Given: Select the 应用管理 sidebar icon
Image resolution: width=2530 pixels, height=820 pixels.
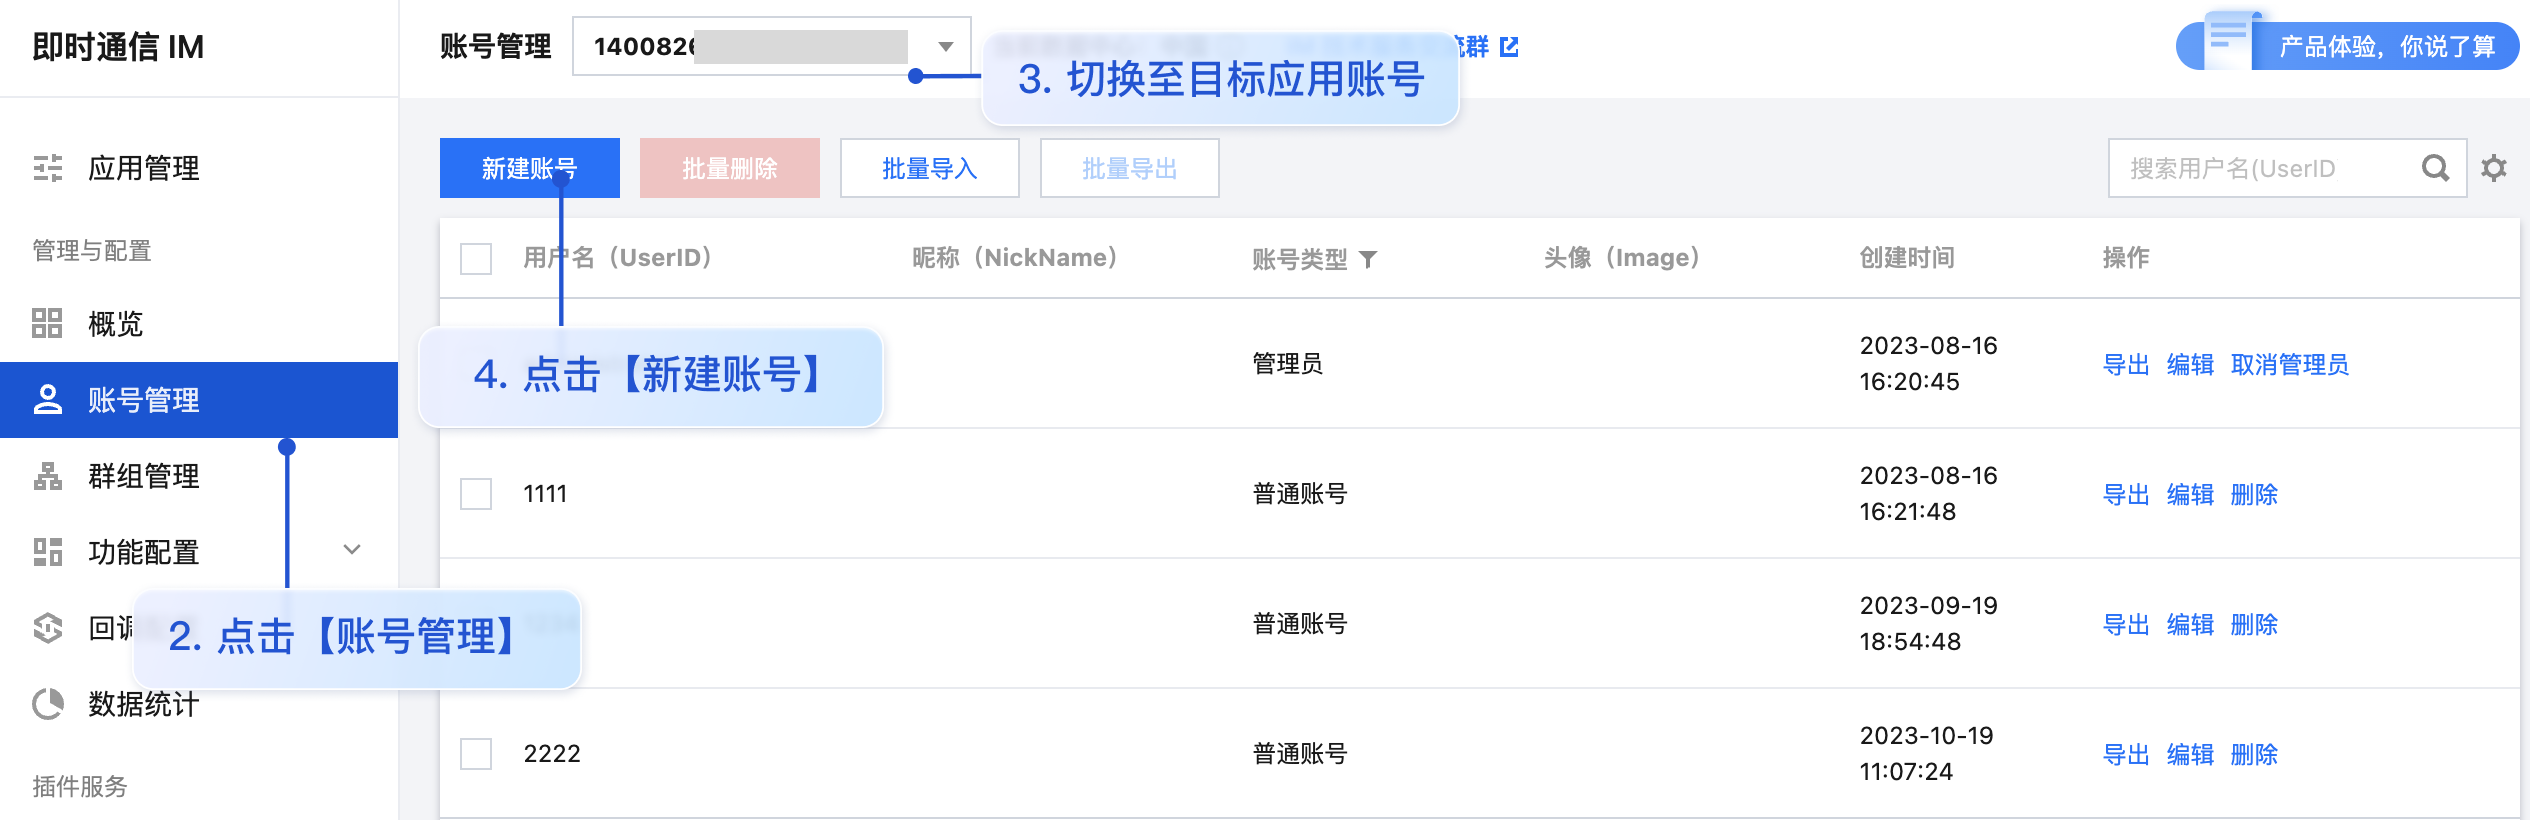Looking at the screenshot, I should [x=48, y=169].
